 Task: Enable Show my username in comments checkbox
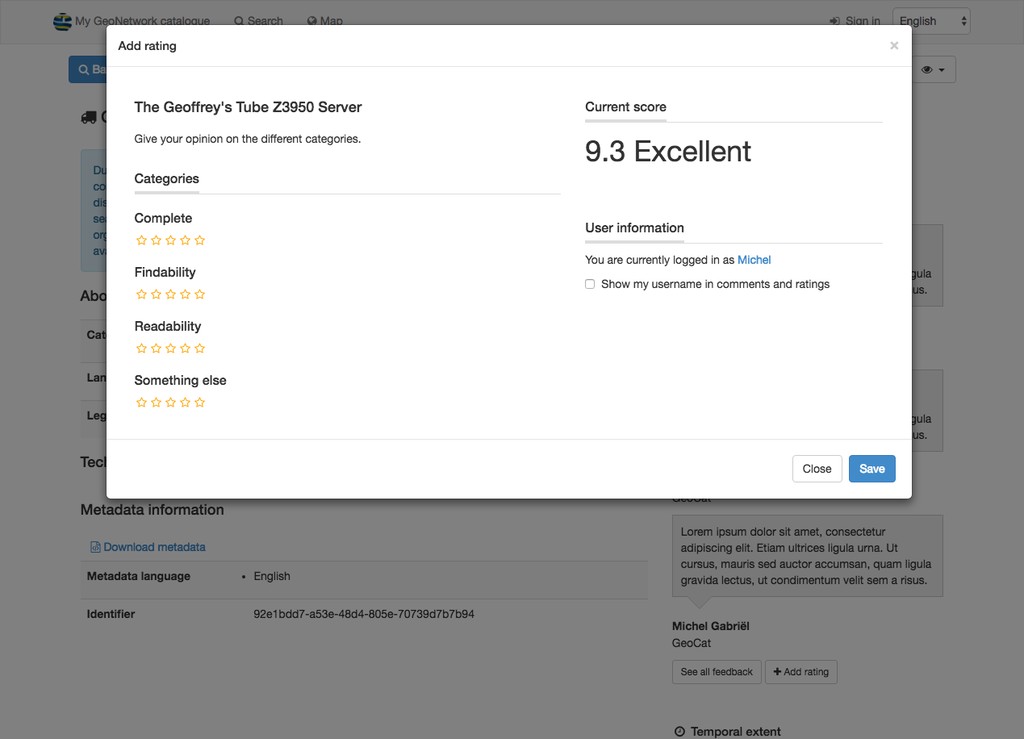click(x=590, y=284)
